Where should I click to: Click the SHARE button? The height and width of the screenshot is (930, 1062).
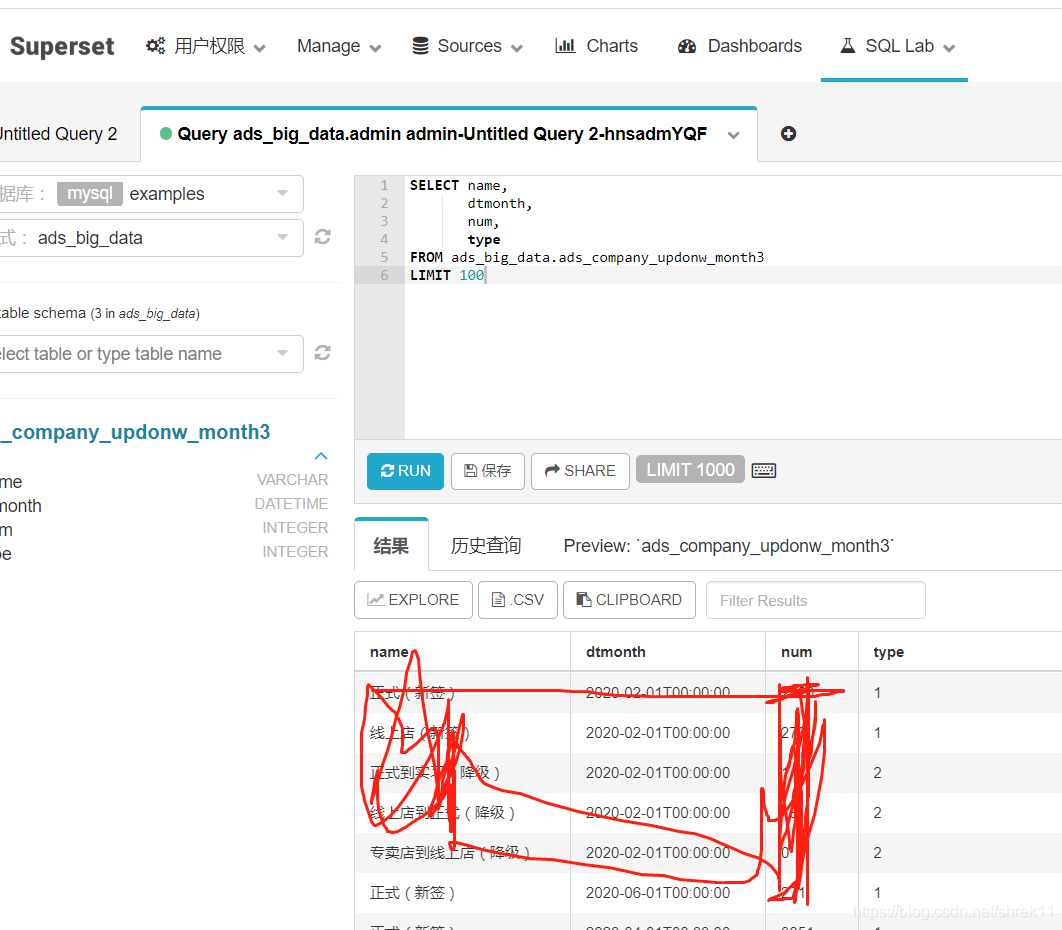point(580,471)
